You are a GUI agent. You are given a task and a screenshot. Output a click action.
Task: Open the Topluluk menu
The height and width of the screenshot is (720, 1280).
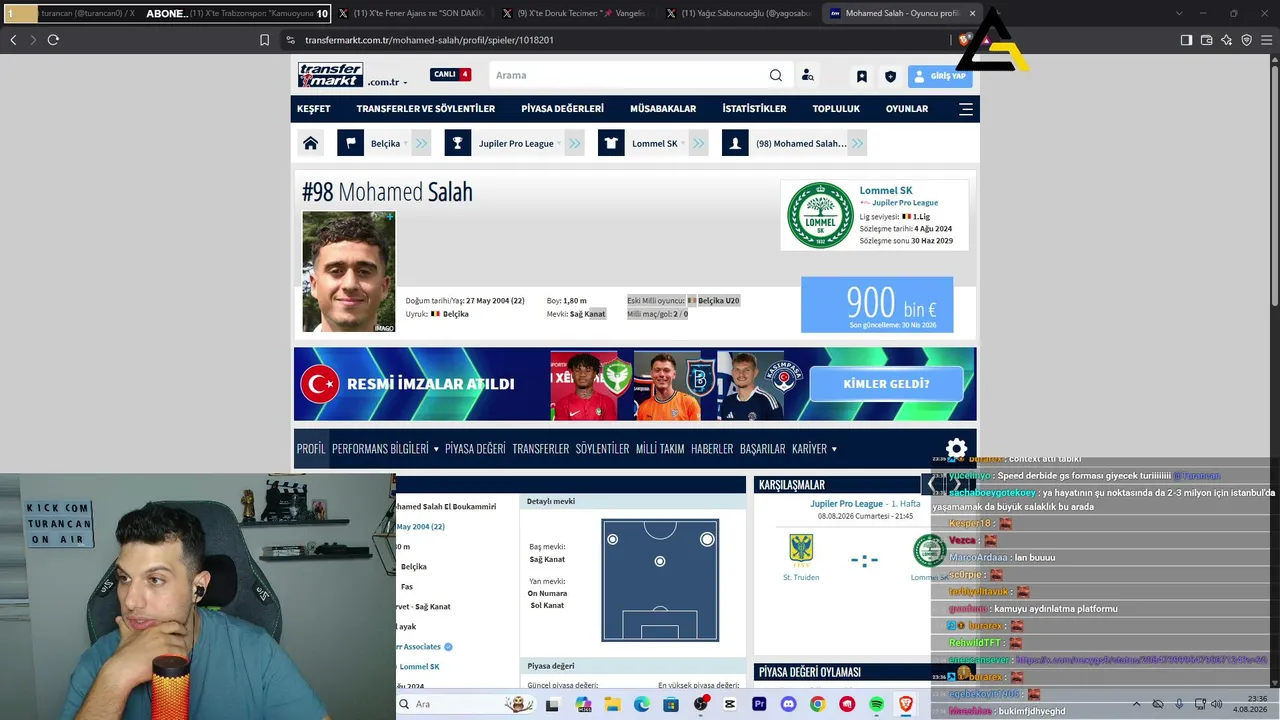click(x=836, y=109)
